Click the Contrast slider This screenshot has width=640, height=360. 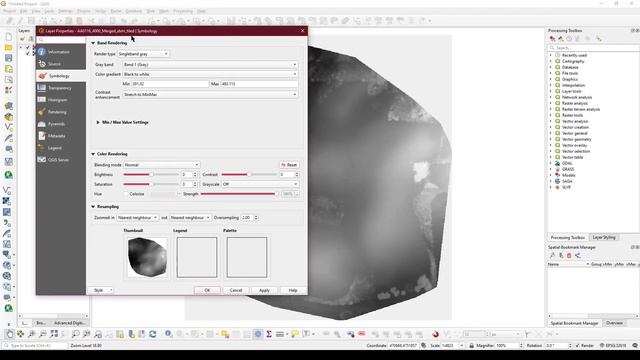(x=249, y=175)
